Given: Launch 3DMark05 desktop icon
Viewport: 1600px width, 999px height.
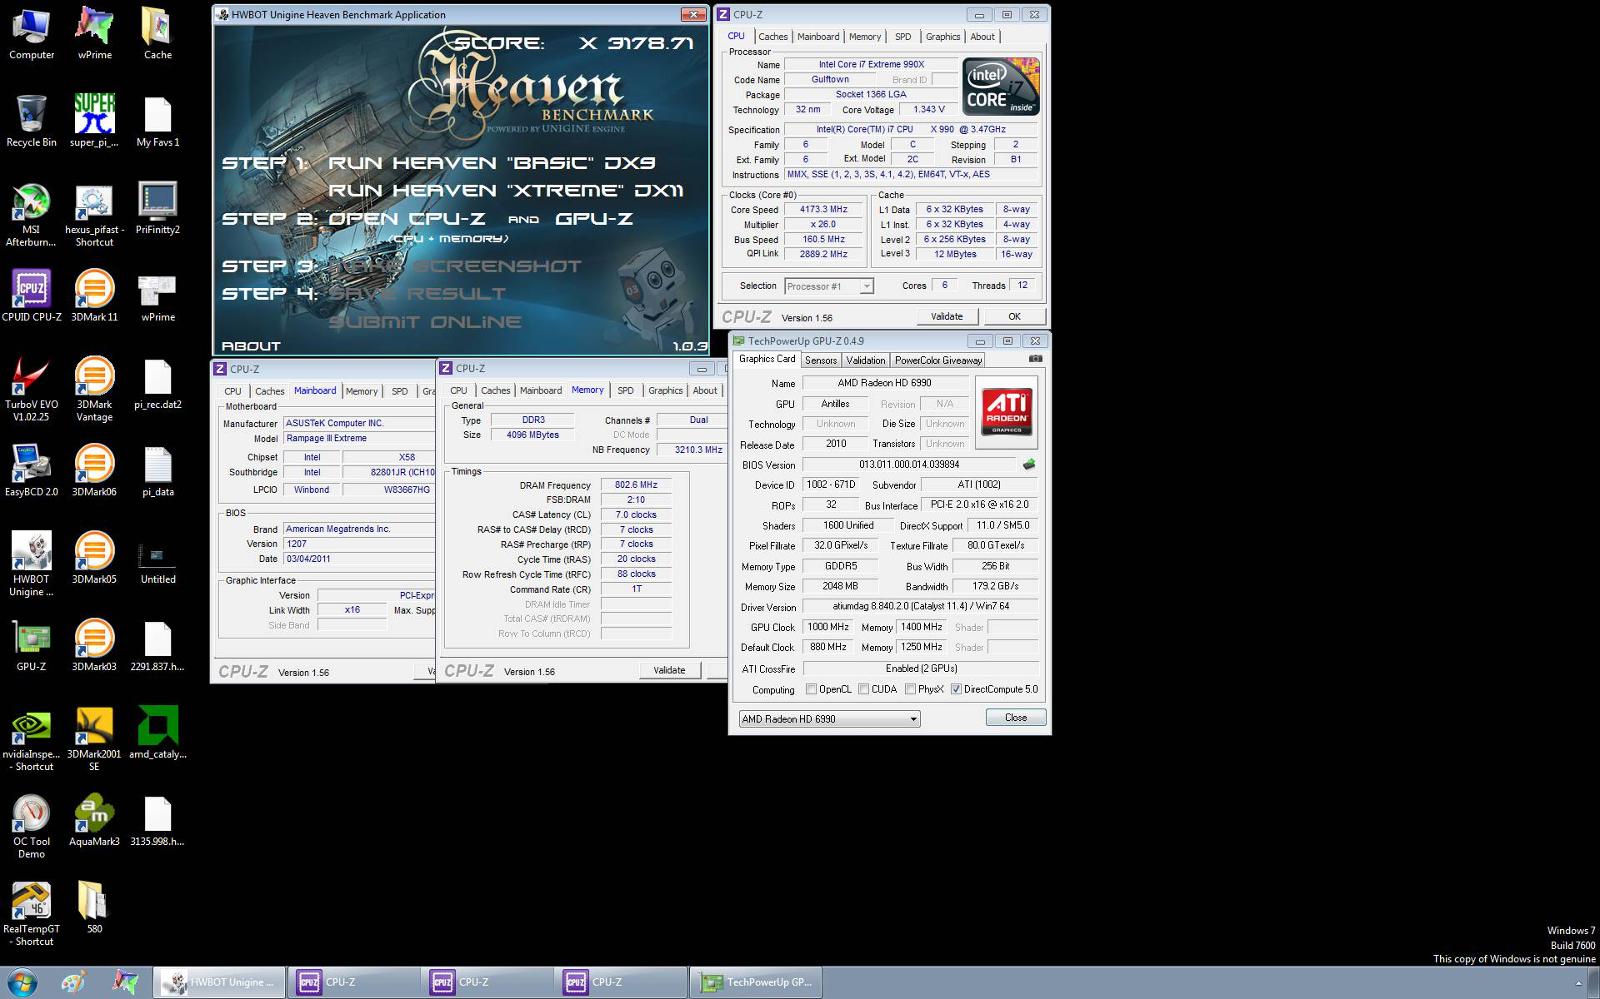Looking at the screenshot, I should point(94,558).
